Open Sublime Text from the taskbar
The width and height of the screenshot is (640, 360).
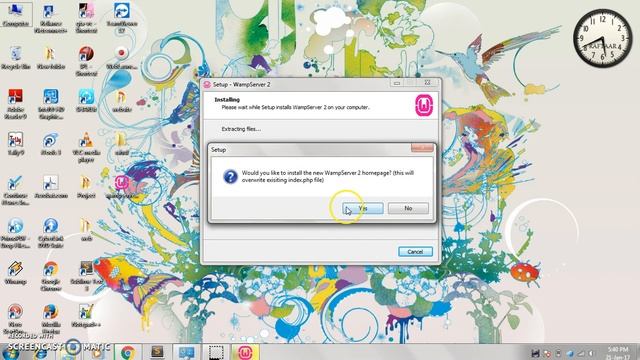(x=157, y=352)
